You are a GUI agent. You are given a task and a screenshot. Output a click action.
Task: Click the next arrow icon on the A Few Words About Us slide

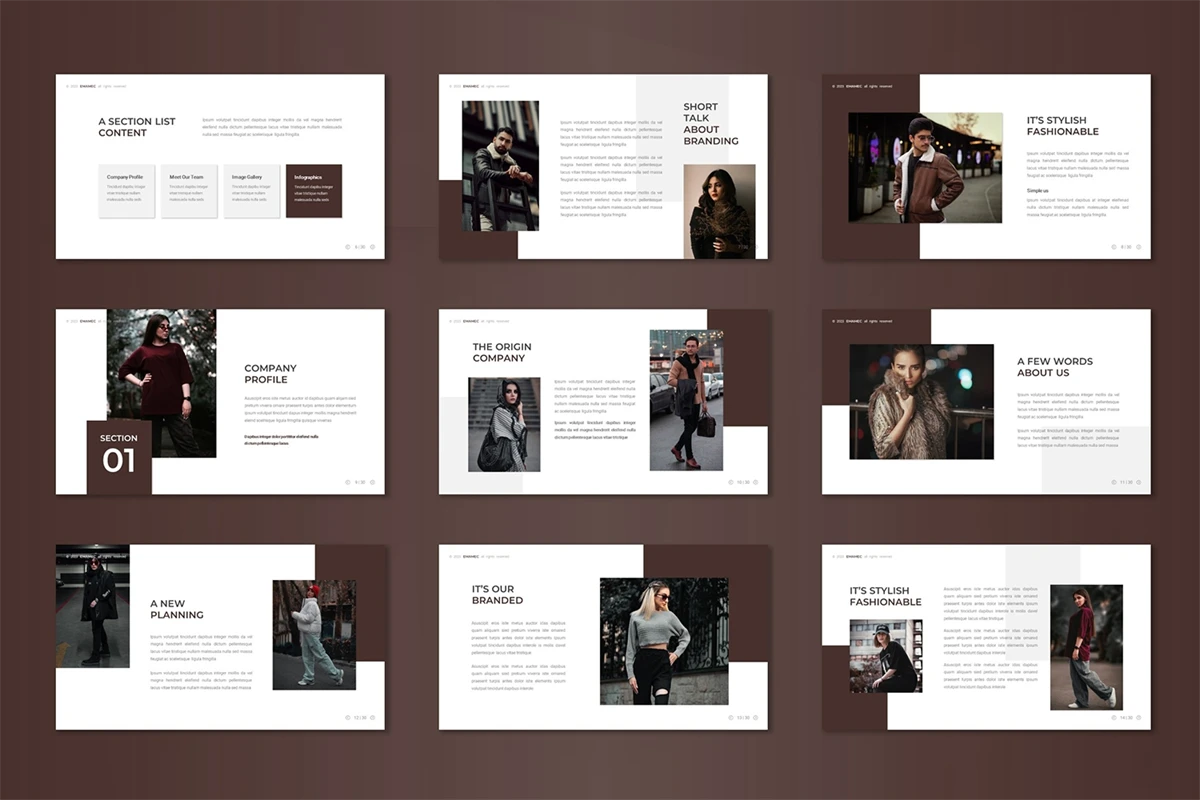1139,482
